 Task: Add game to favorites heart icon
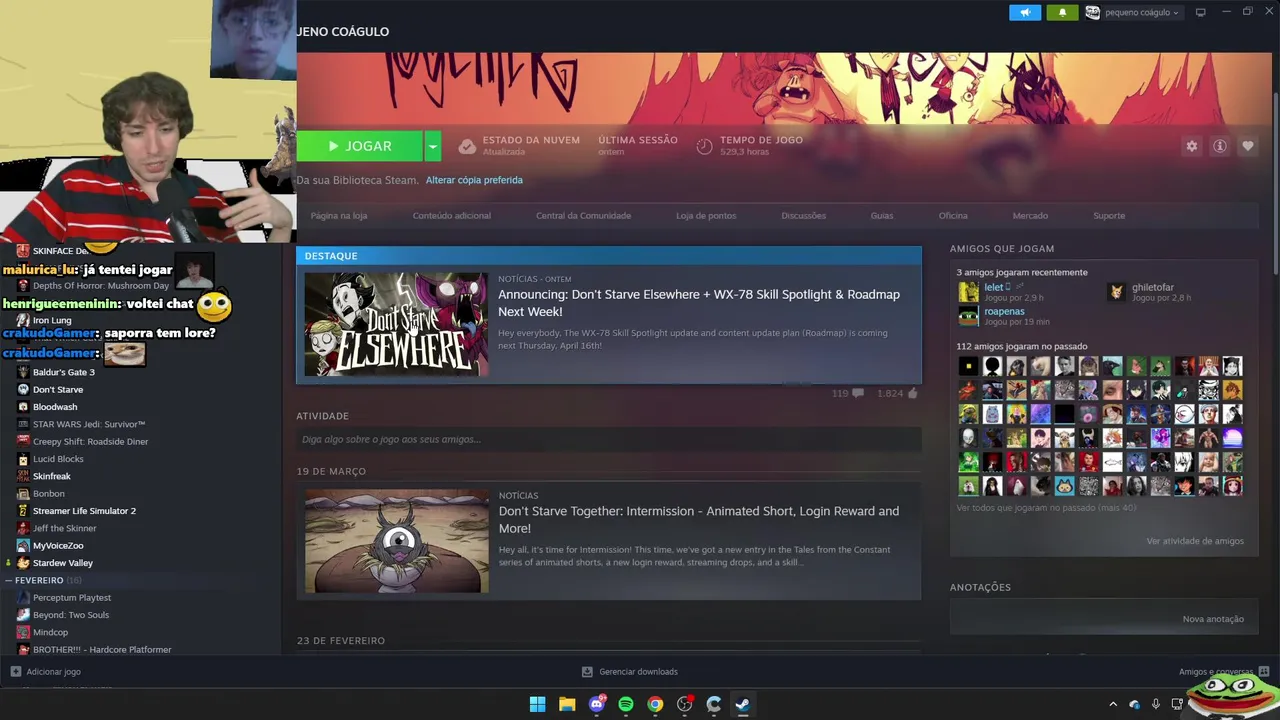point(1248,146)
